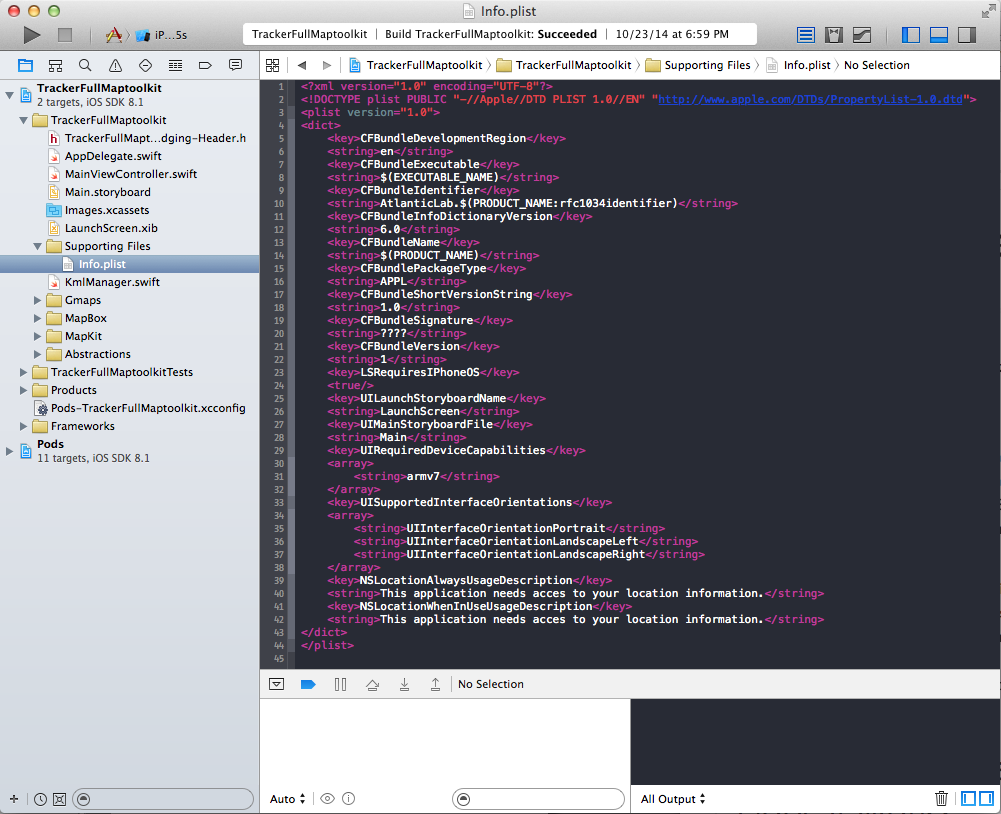Select the Standard editor view
The image size is (1001, 814).
tap(806, 34)
